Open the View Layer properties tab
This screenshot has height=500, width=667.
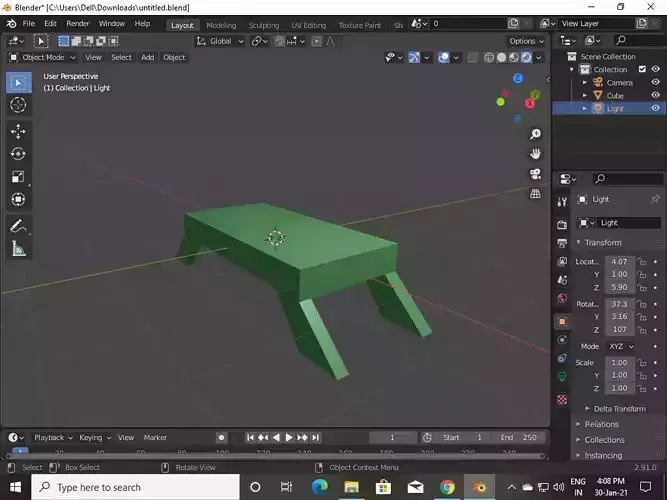coord(562,261)
